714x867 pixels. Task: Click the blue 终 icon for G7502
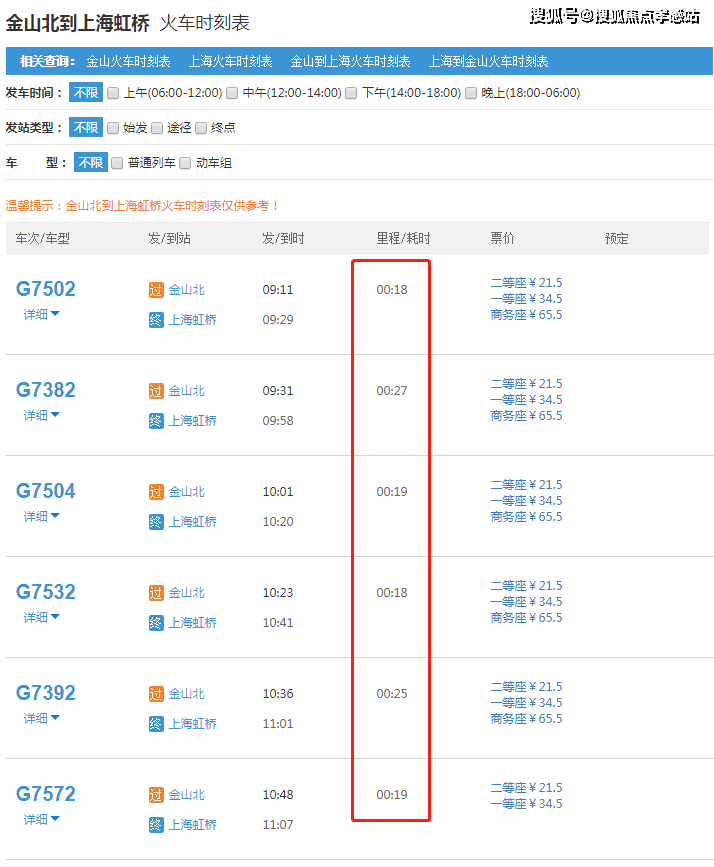pos(155,320)
